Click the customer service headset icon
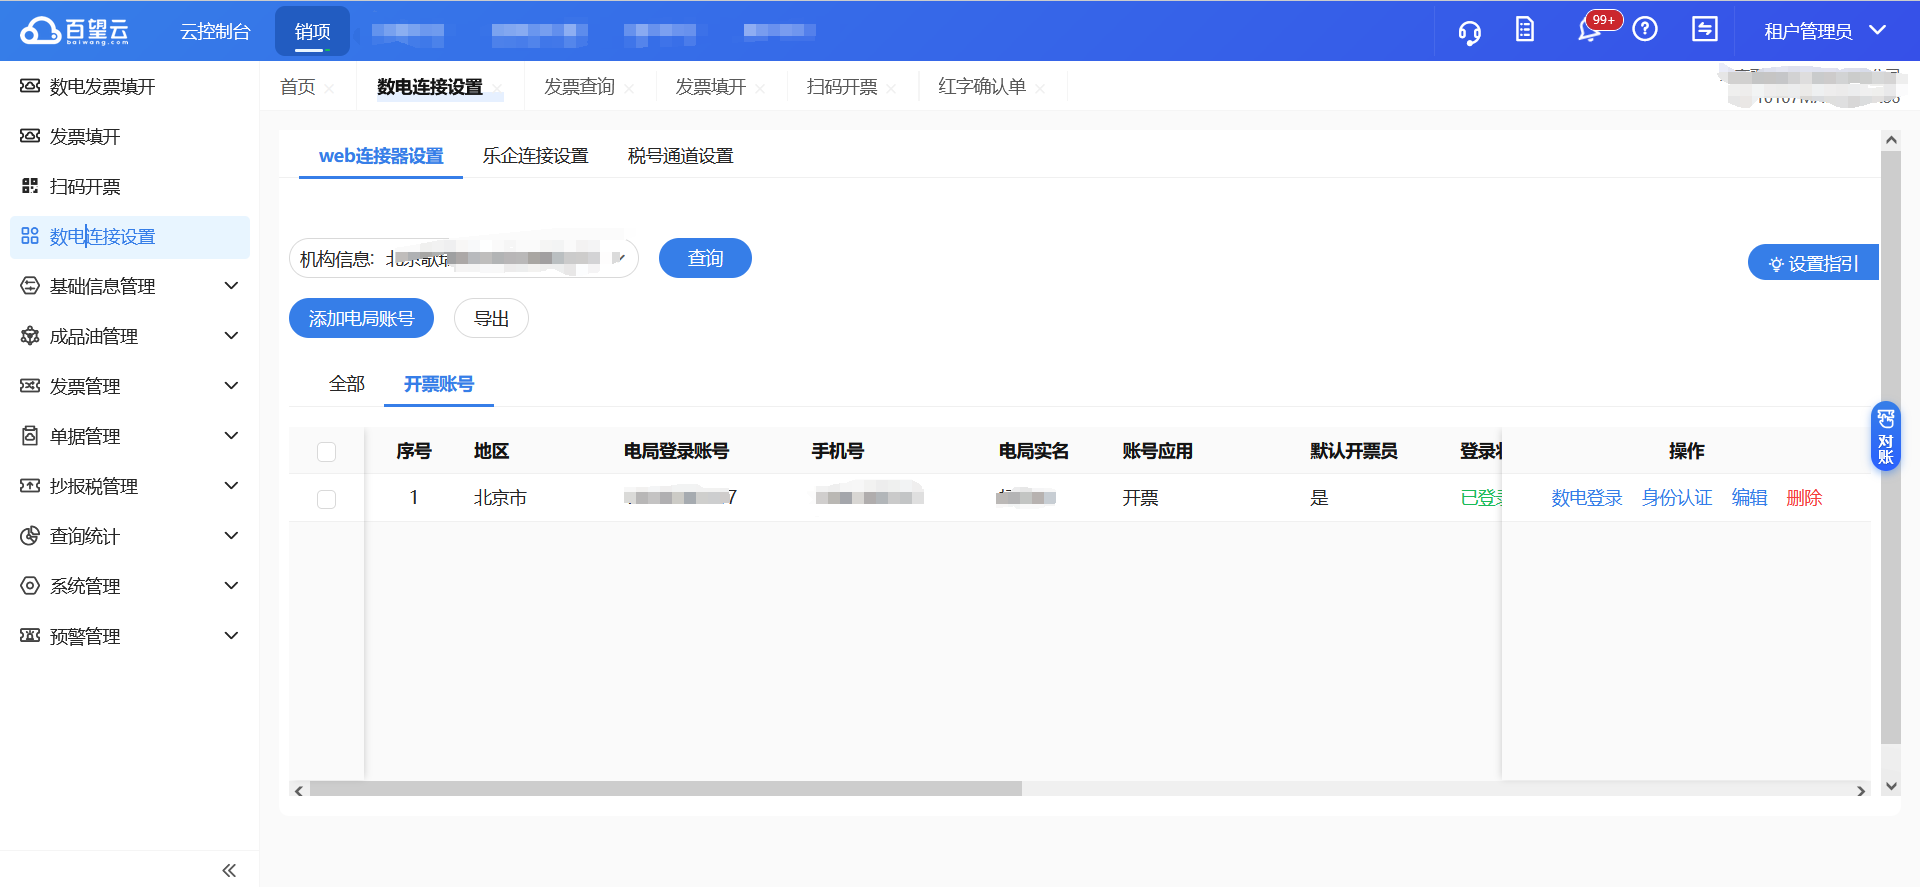 point(1469,32)
